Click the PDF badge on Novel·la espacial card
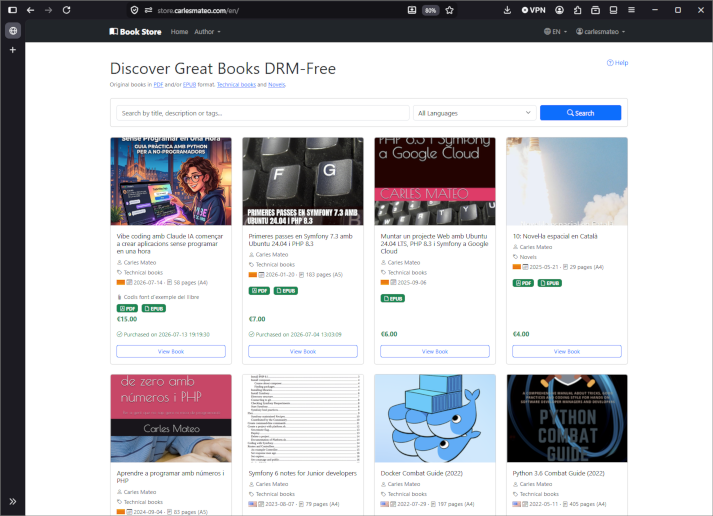This screenshot has height=516, width=713. click(x=523, y=283)
